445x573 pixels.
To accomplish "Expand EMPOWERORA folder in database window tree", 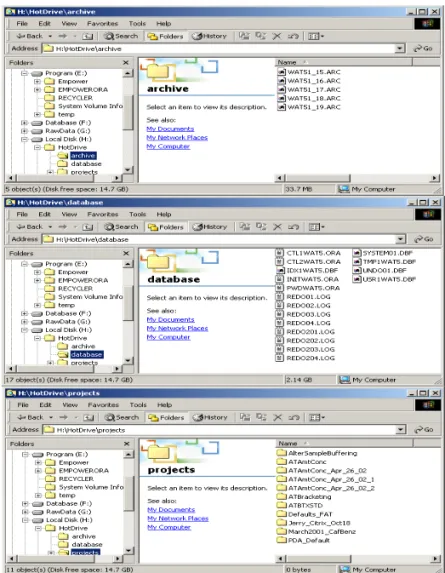I will tap(37, 281).
